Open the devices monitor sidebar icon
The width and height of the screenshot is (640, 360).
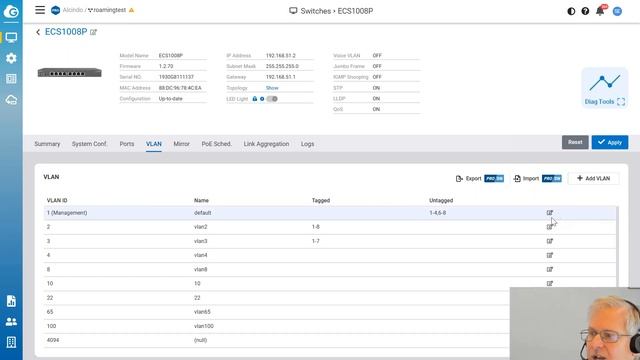[11, 38]
